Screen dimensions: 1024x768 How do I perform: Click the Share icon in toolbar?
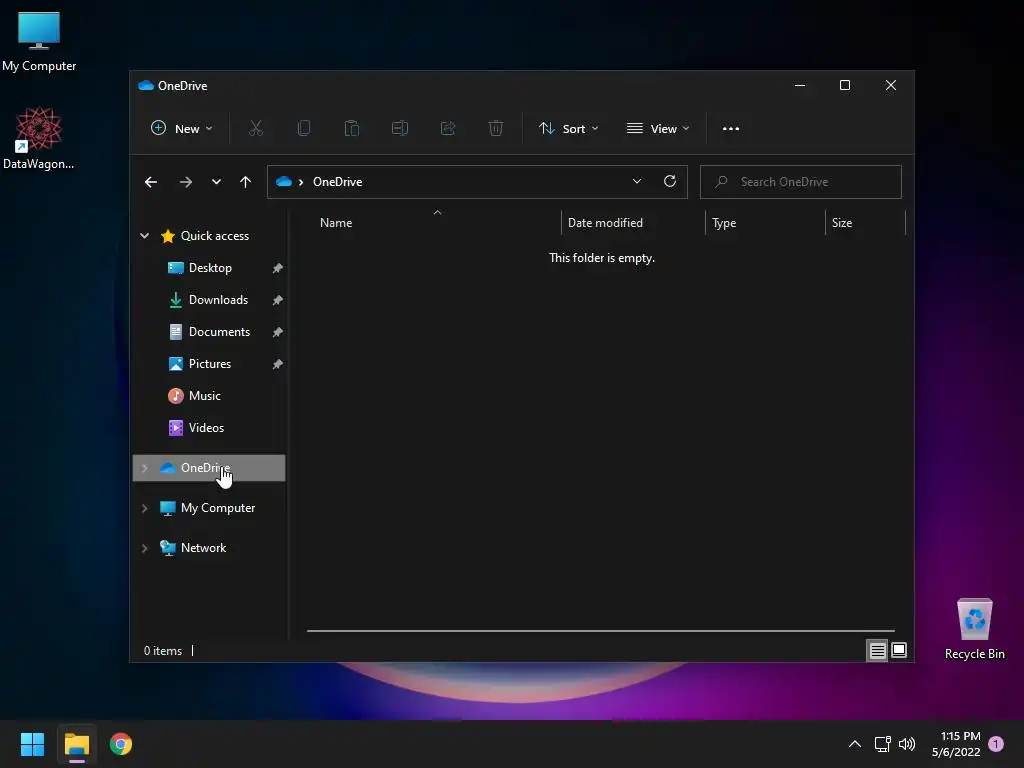coord(447,129)
